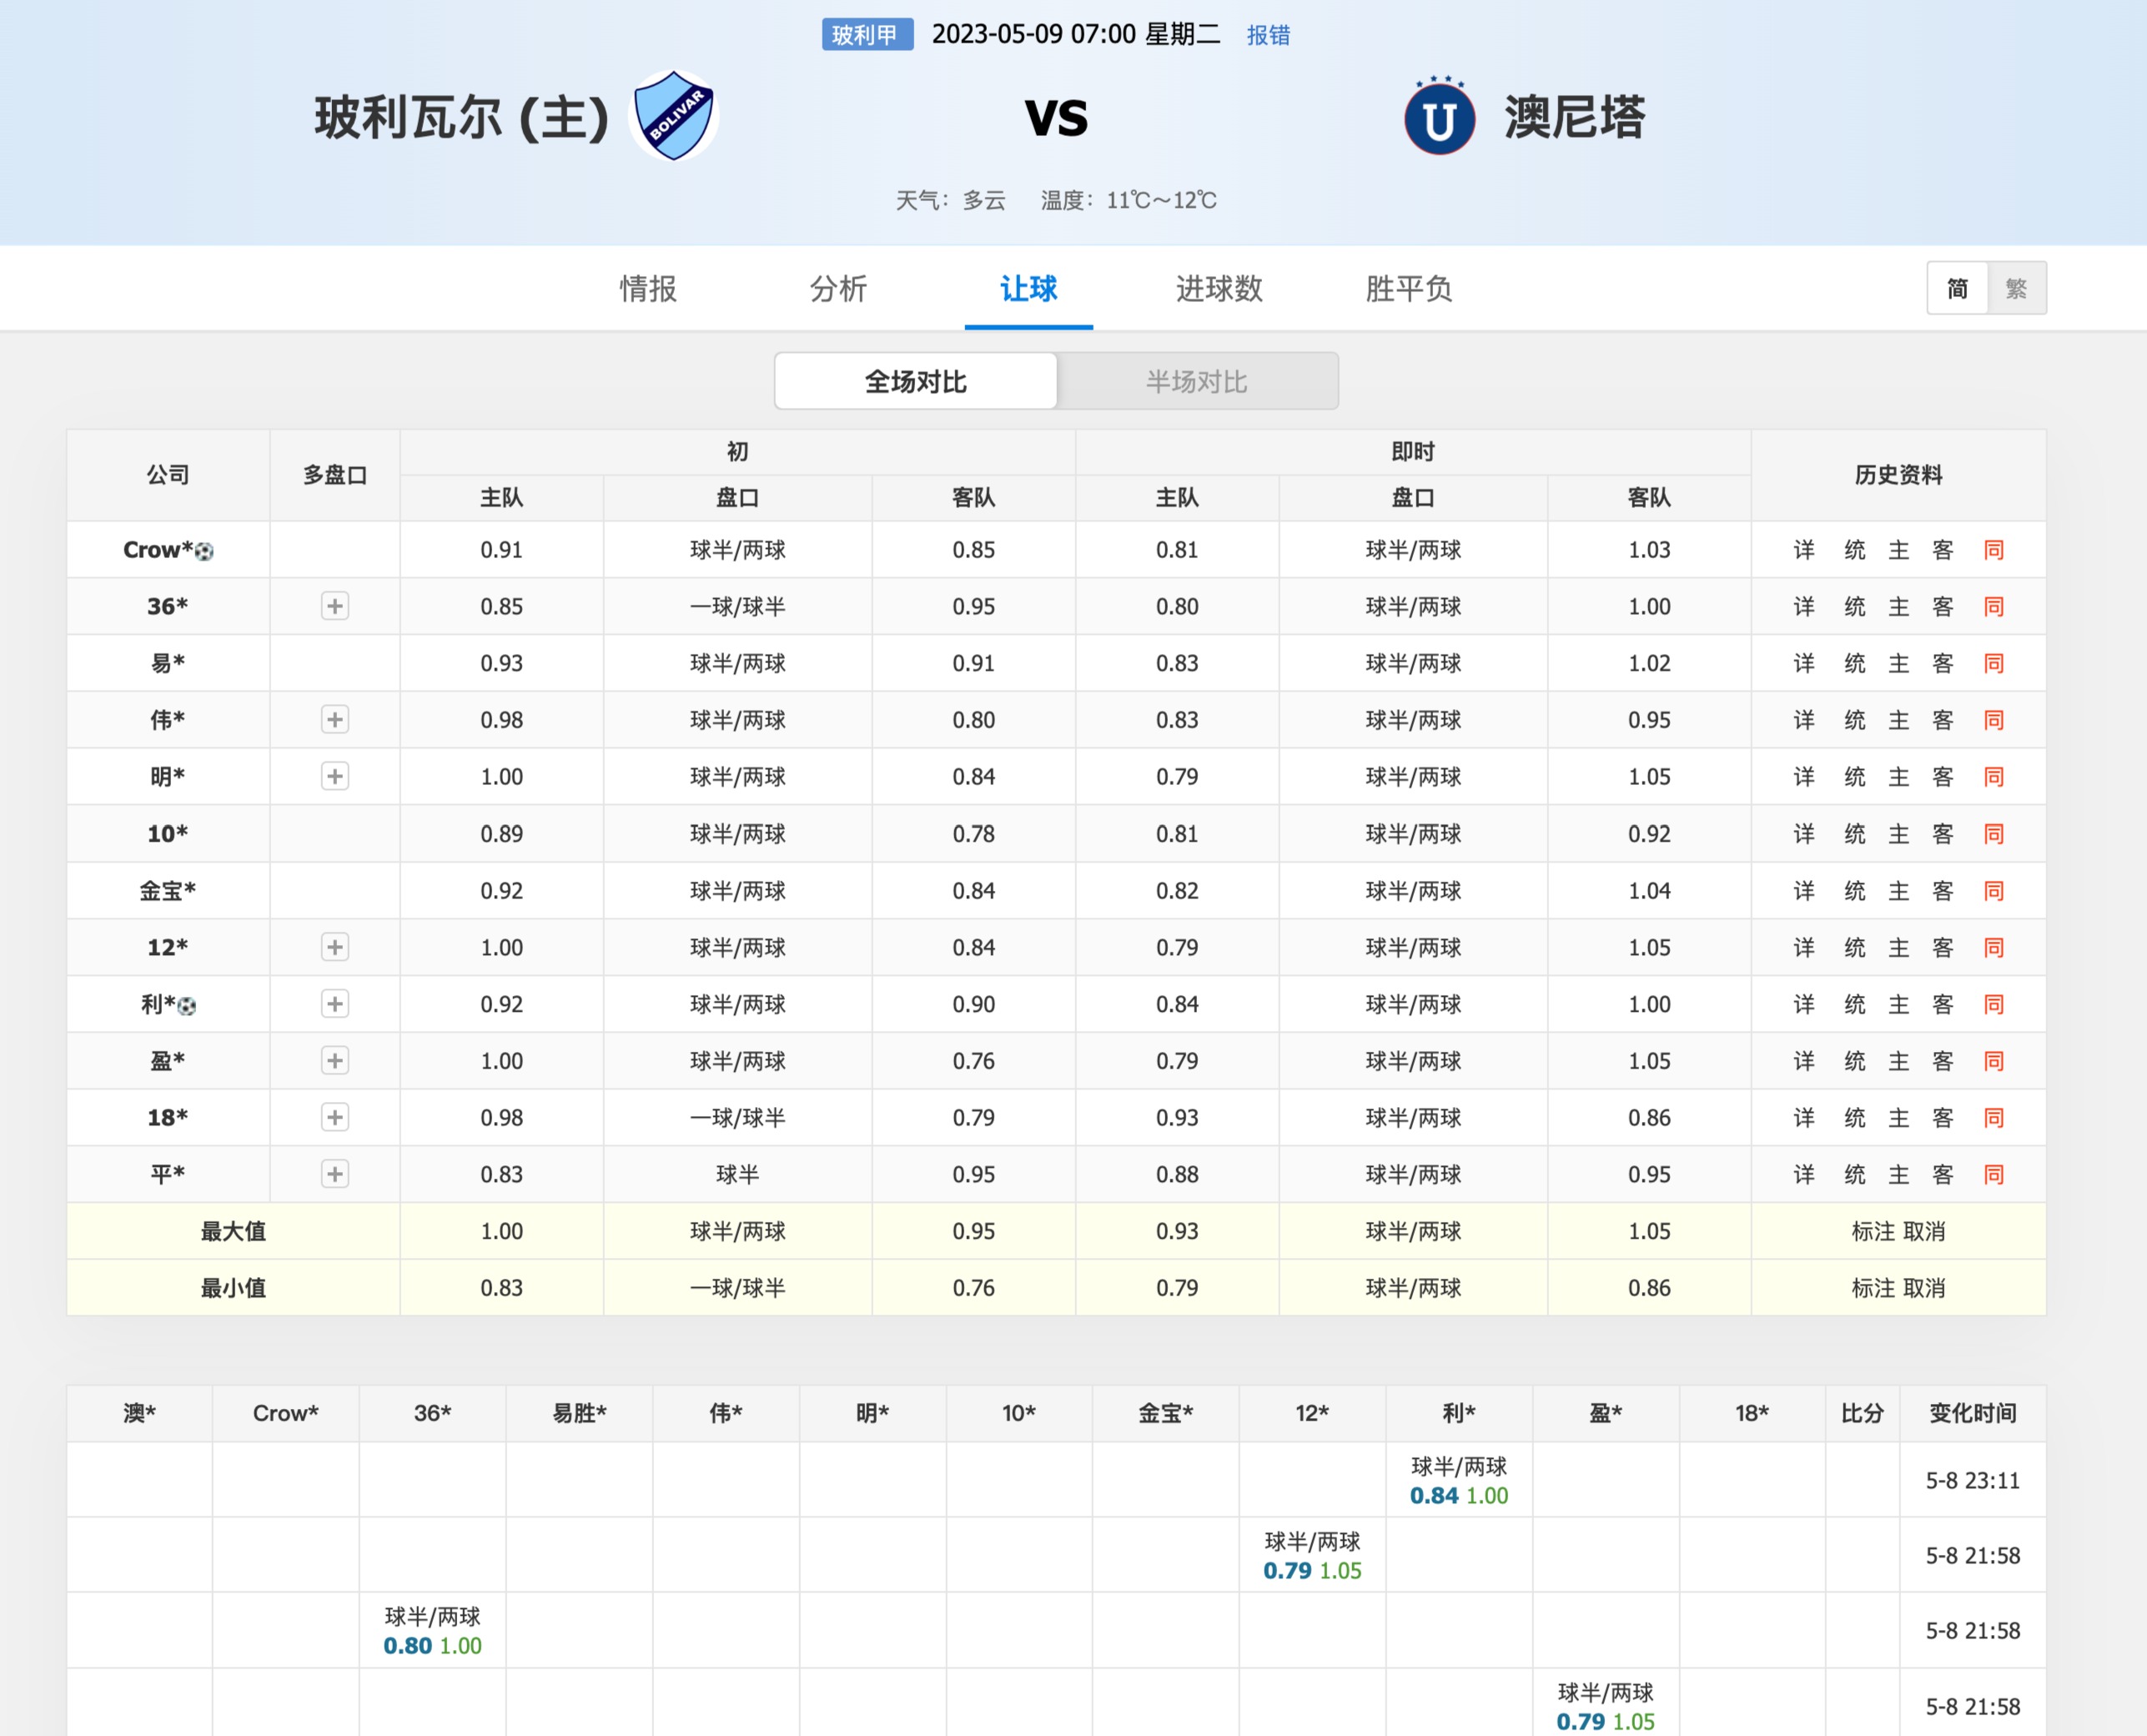Click the 比分 column header
The width and height of the screenshot is (2147, 1736).
(1862, 1413)
